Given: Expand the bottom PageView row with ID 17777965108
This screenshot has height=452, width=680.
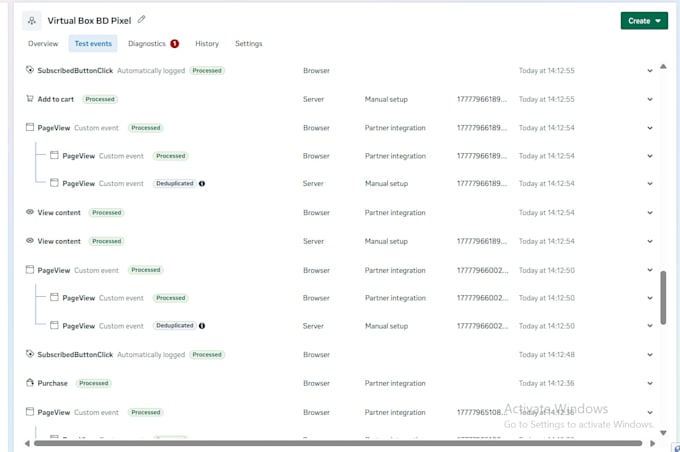Looking at the screenshot, I should coord(650,412).
